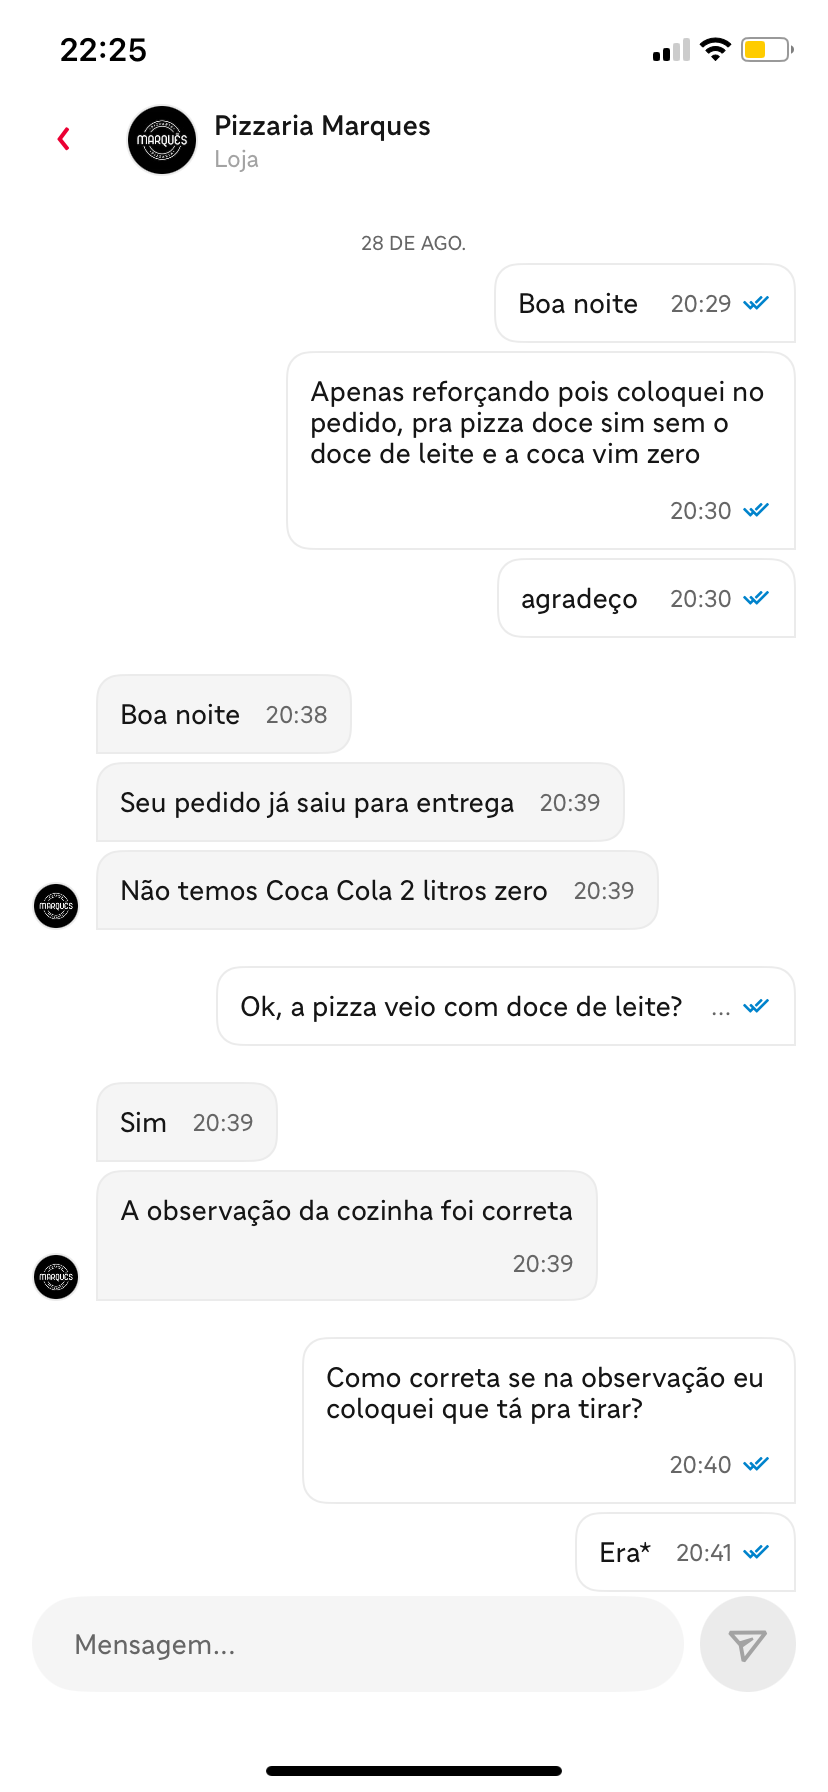Tap the 22:25 clock in status bar
Viewport: 828px width, 1792px height.
[x=103, y=50]
